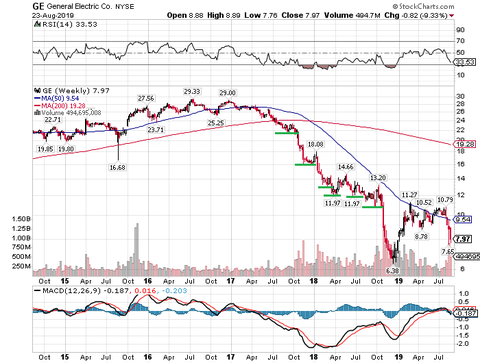Click the candlestick icon before GE (Weekly)
Screen dimensions: 480x363
[37, 91]
